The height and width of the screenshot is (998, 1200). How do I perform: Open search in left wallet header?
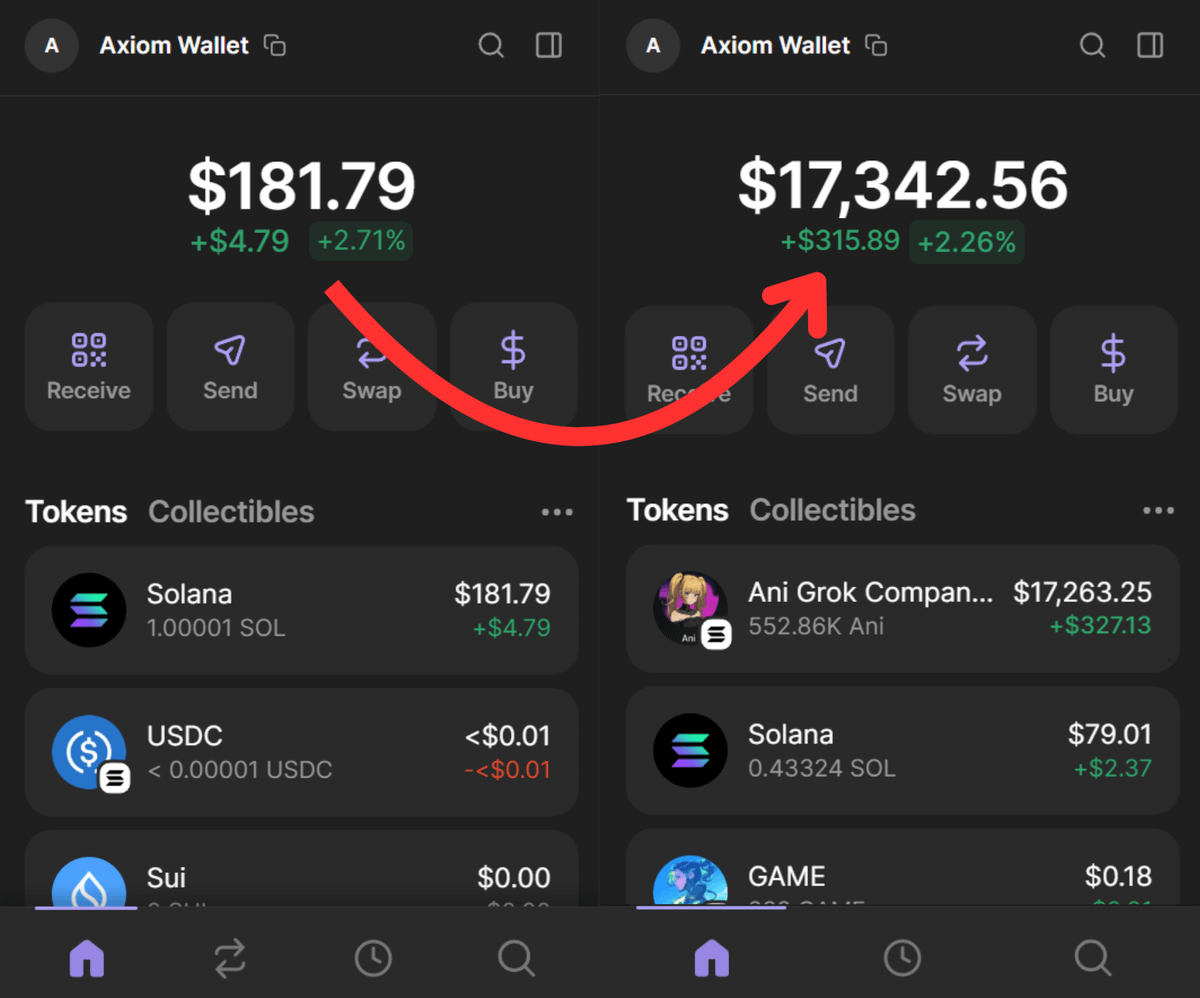[x=491, y=46]
